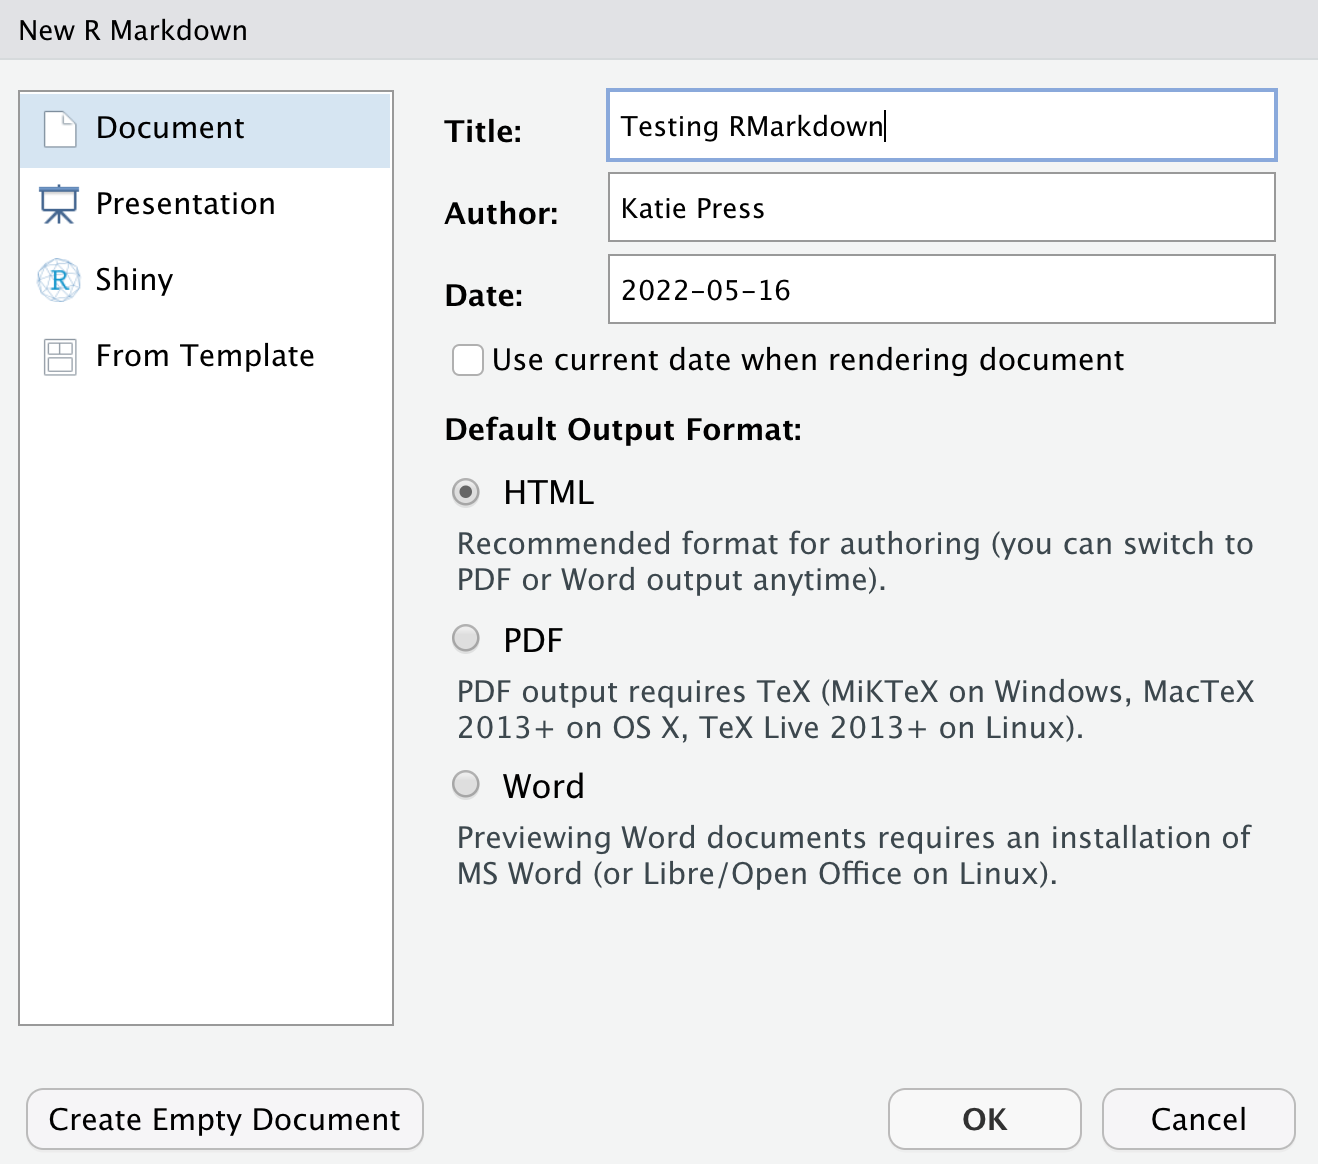Click the 'Default Output Format:' heading
Screen dimensions: 1318x1164
coord(623,430)
